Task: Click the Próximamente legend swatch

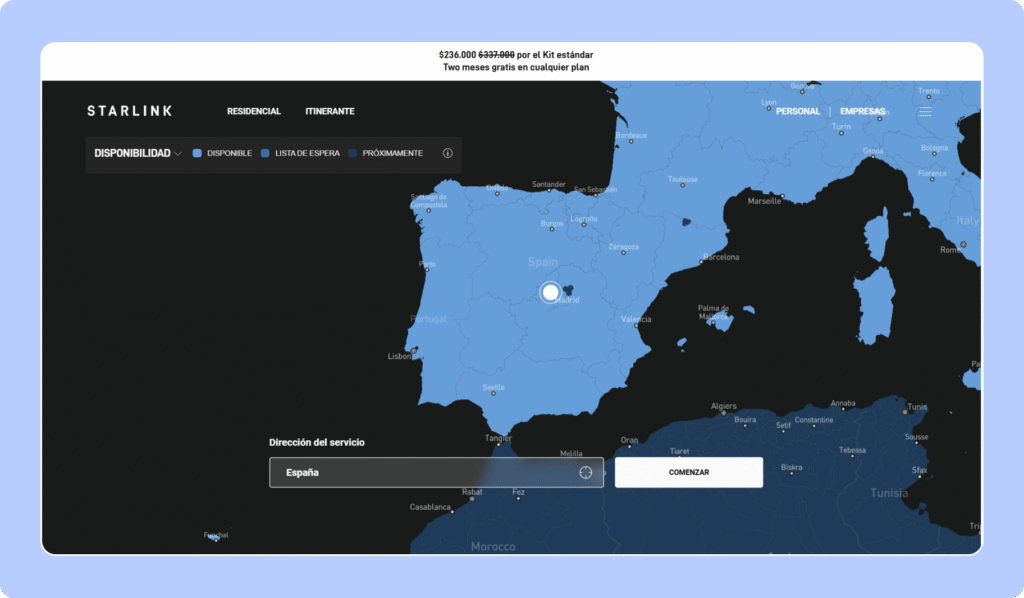Action: click(353, 154)
